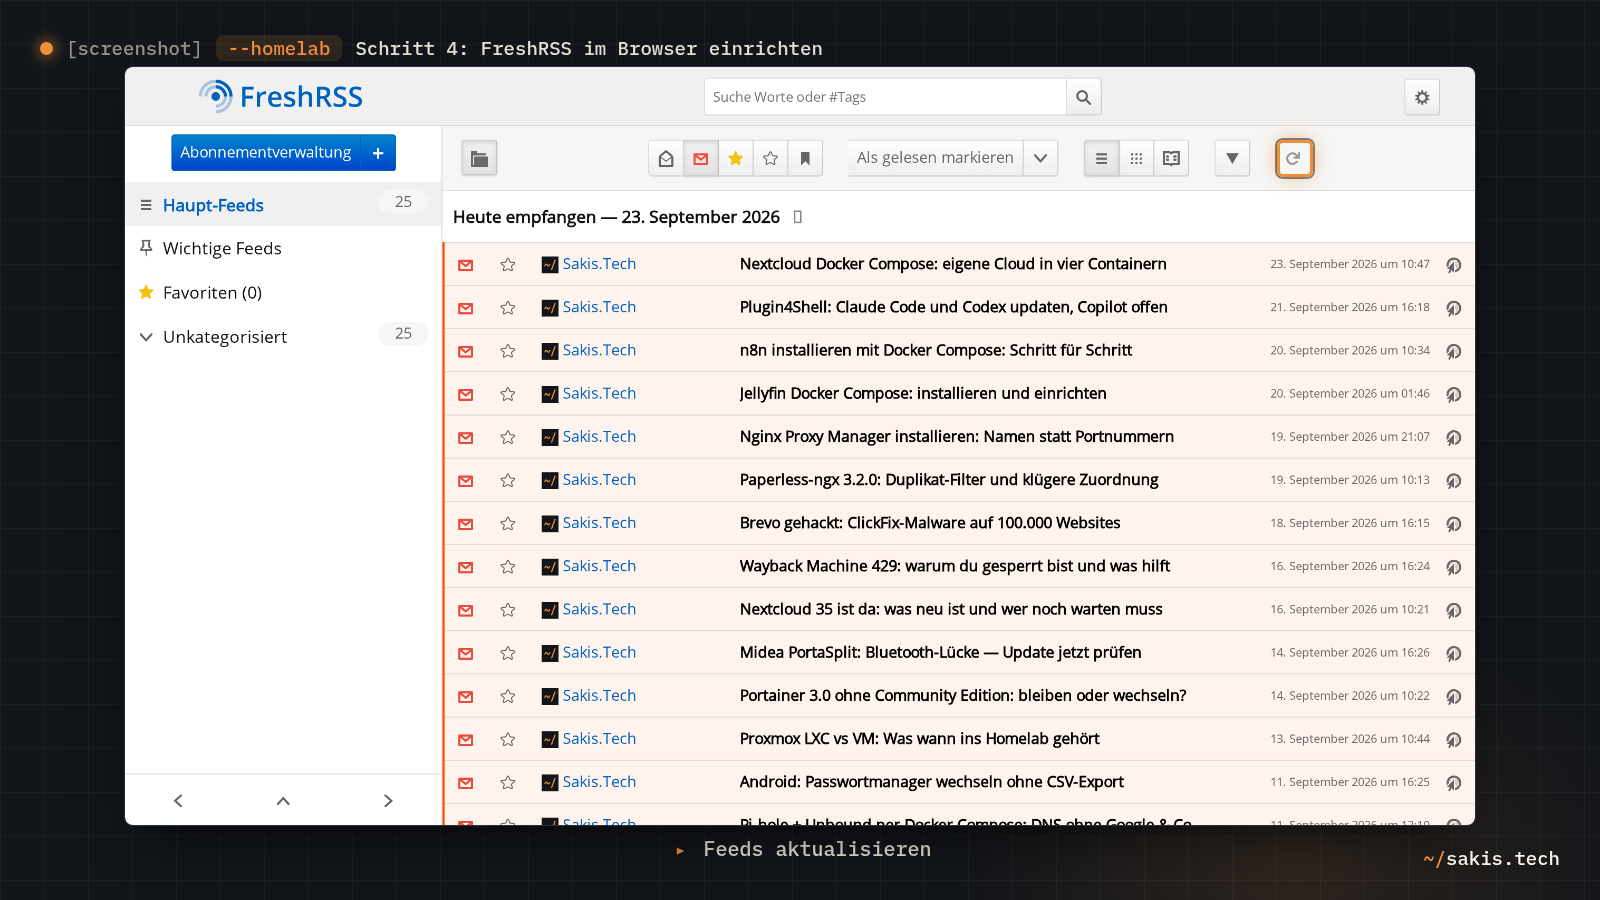Star the Plugin4Shell article
Screen dimensions: 1600x900
[x=508, y=308]
